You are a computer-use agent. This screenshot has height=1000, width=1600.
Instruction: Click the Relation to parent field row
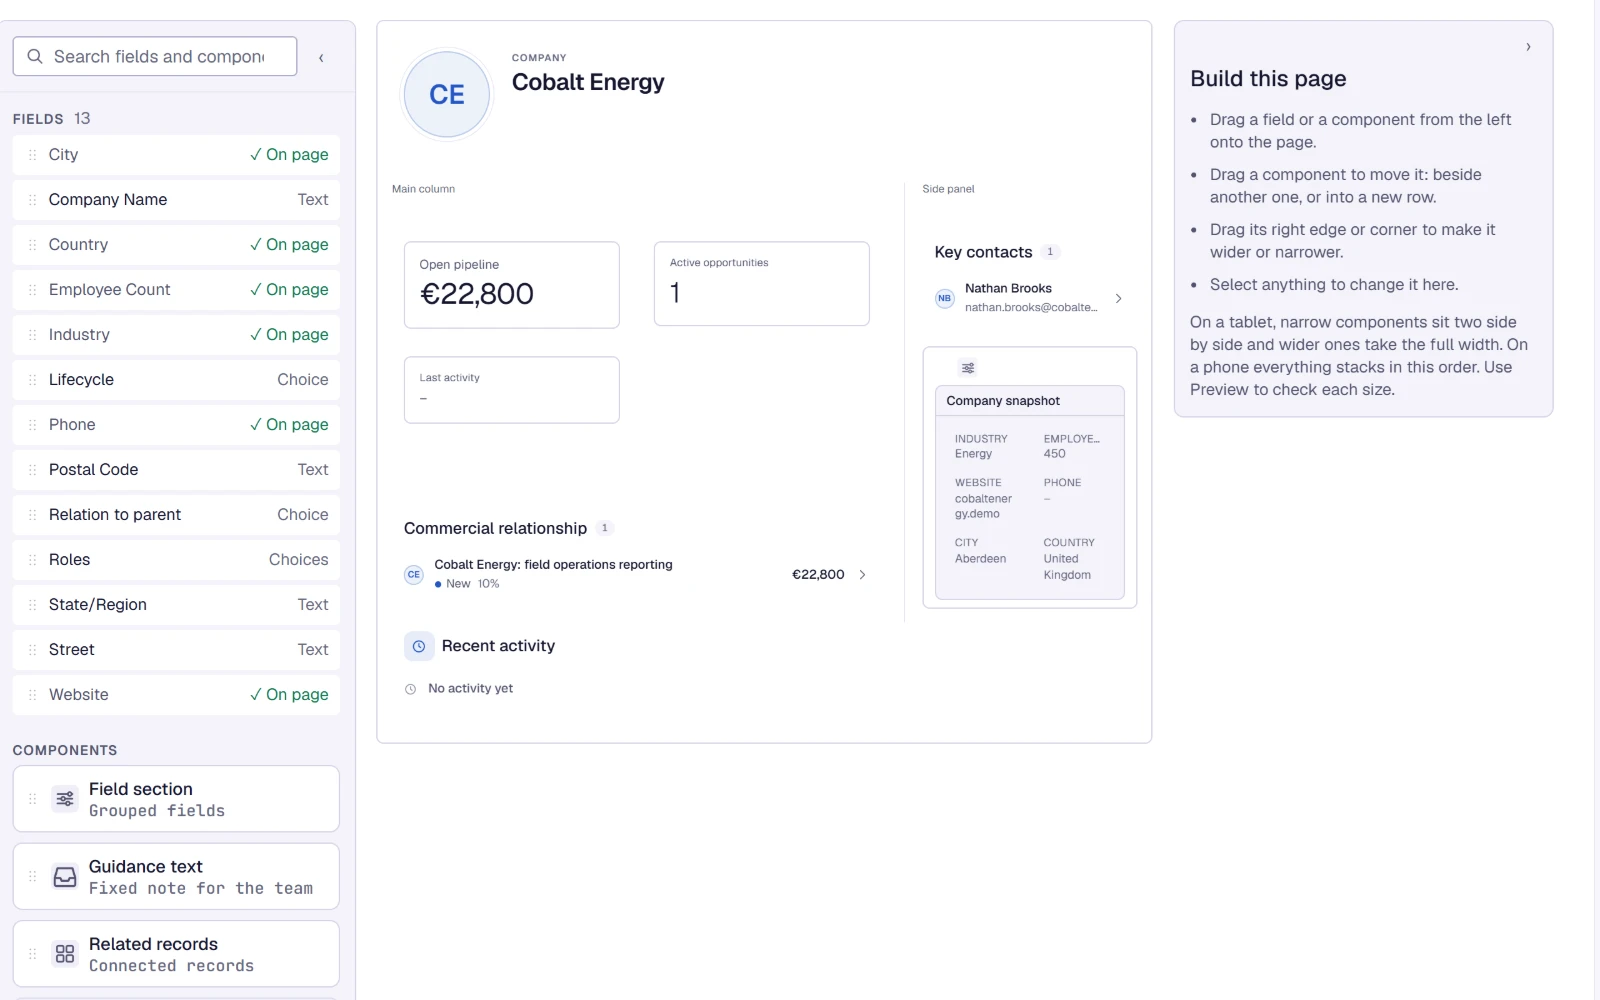click(x=176, y=515)
